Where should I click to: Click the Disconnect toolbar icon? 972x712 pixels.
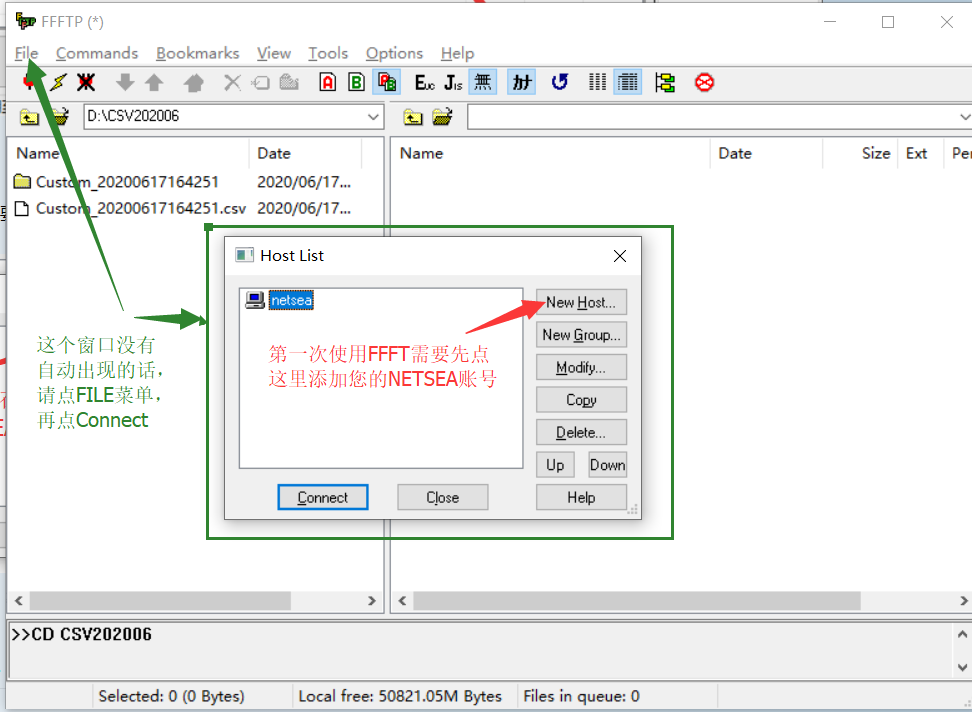(x=86, y=82)
